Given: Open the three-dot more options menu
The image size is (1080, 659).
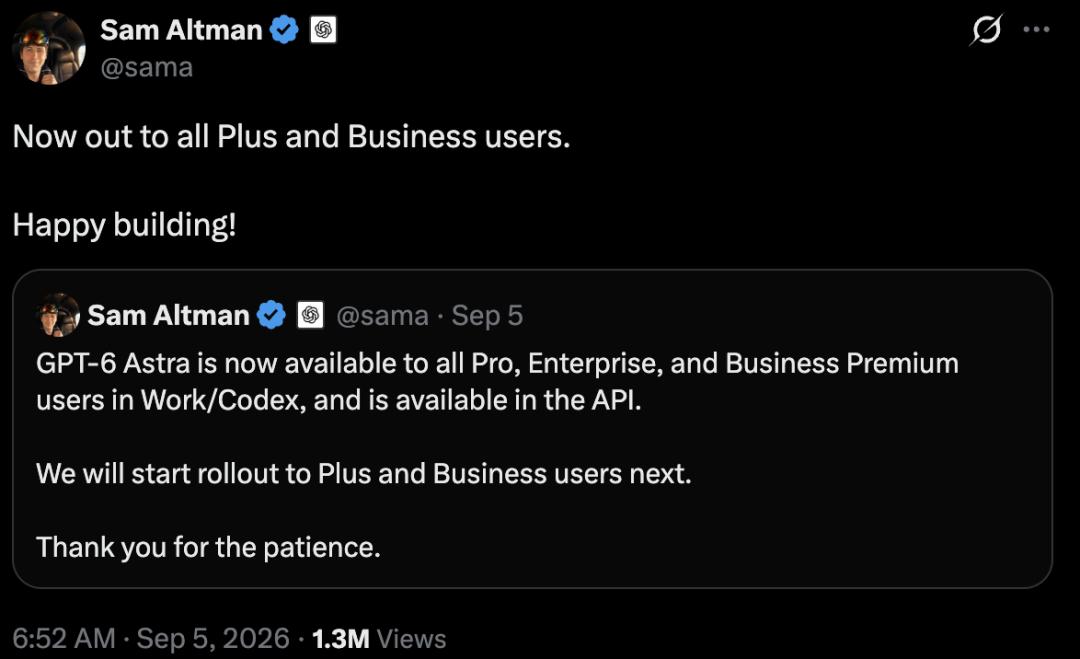Looking at the screenshot, I should click(1036, 30).
